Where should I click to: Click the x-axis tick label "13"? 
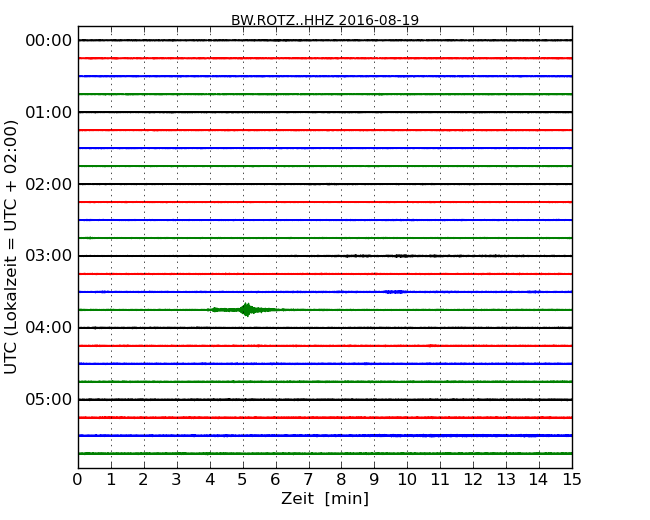pos(506,480)
